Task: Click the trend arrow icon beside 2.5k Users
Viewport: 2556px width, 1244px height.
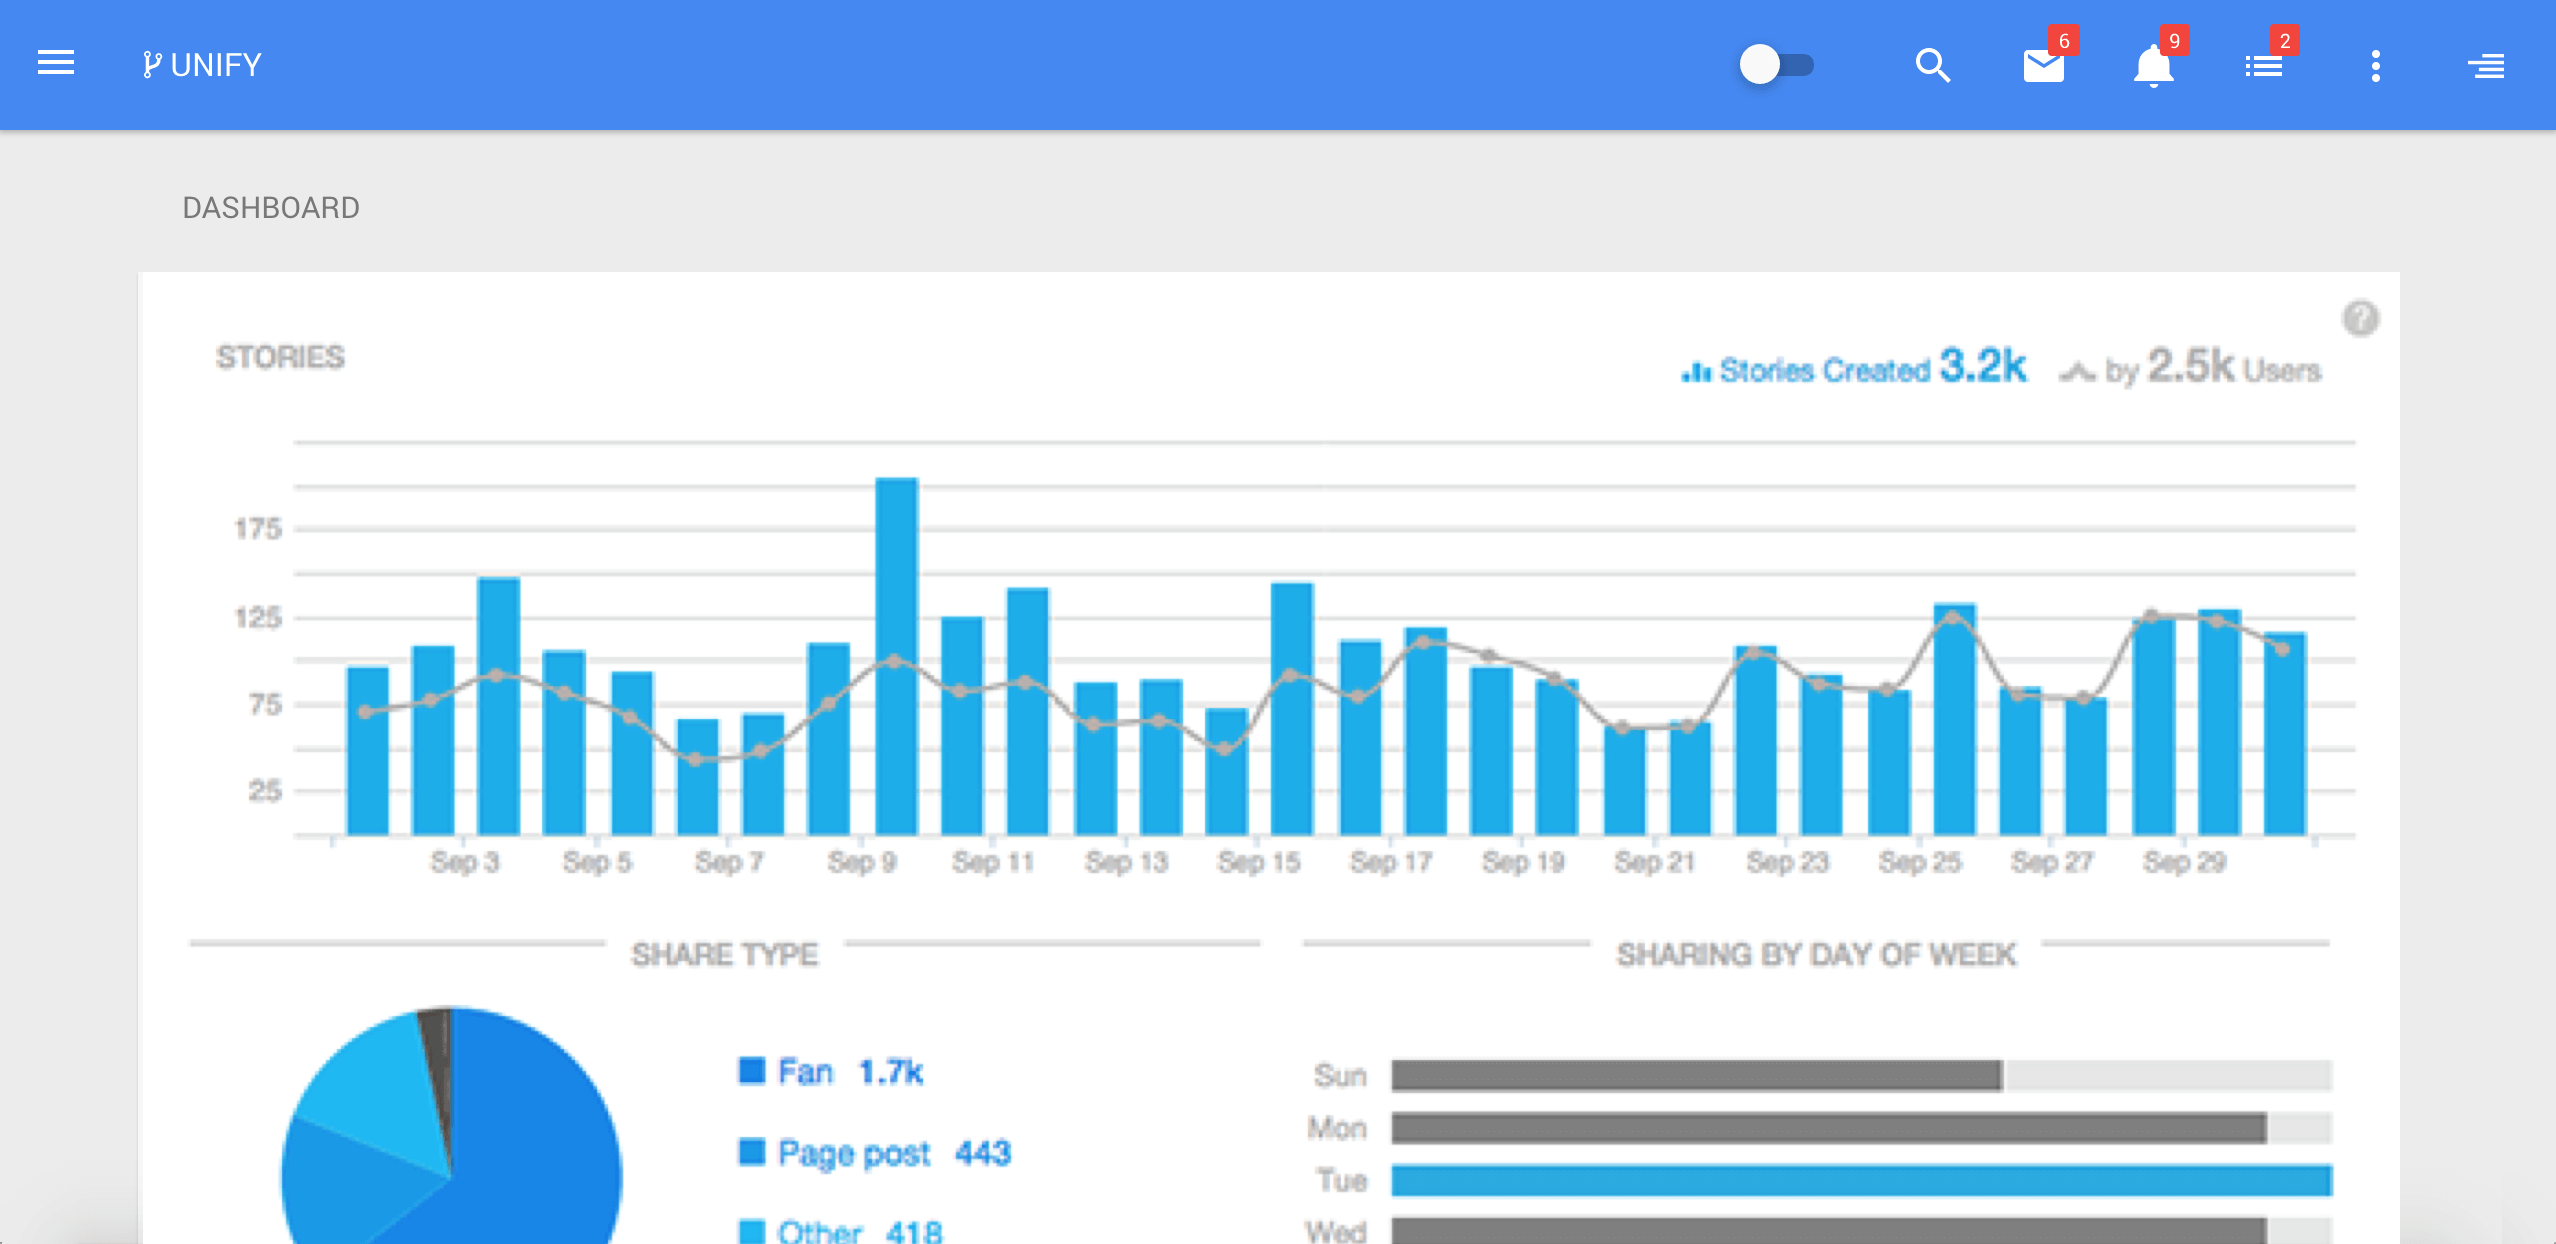Action: (x=2078, y=370)
